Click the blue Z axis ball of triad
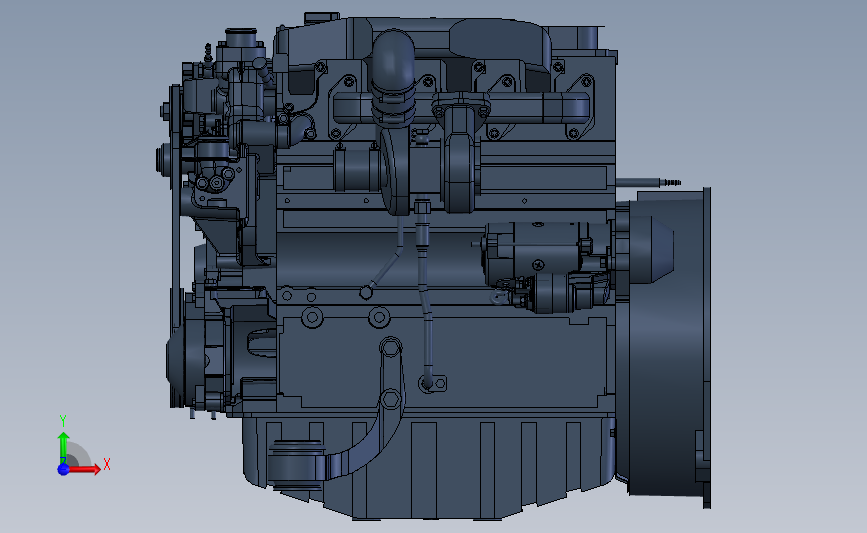 tap(63, 469)
